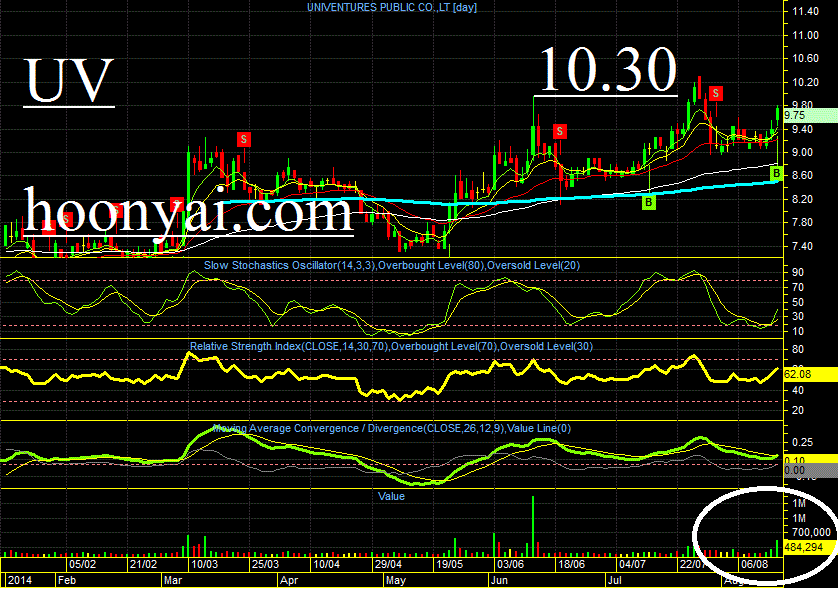Select the red S sell marker in late July
The width and height of the screenshot is (838, 594).
point(716,94)
